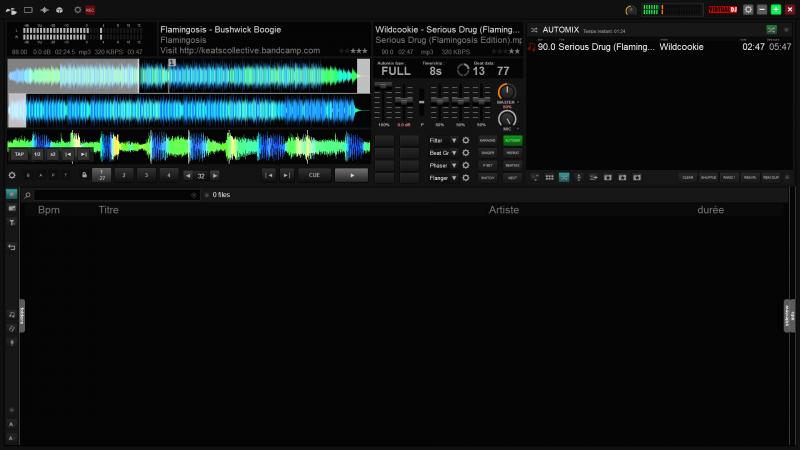Click the red REC record icon
800x450 pixels.
point(90,10)
